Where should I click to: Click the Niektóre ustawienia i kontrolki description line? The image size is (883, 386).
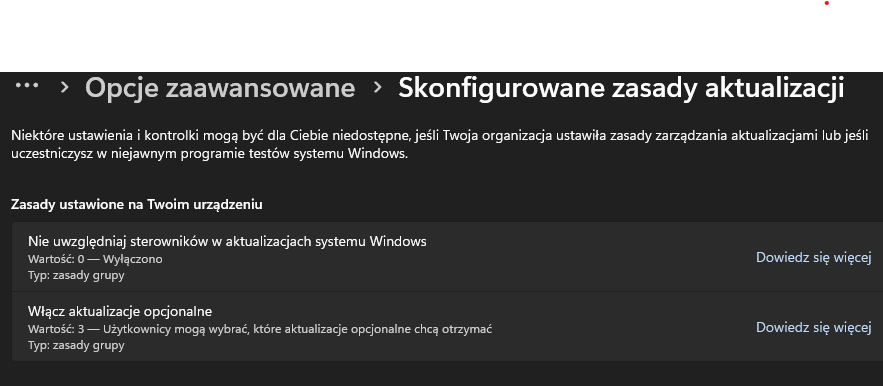pos(439,136)
